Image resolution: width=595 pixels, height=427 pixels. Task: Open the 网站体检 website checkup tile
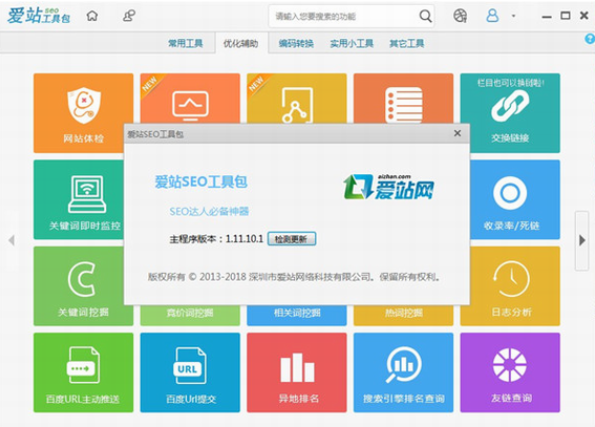[x=83, y=113]
